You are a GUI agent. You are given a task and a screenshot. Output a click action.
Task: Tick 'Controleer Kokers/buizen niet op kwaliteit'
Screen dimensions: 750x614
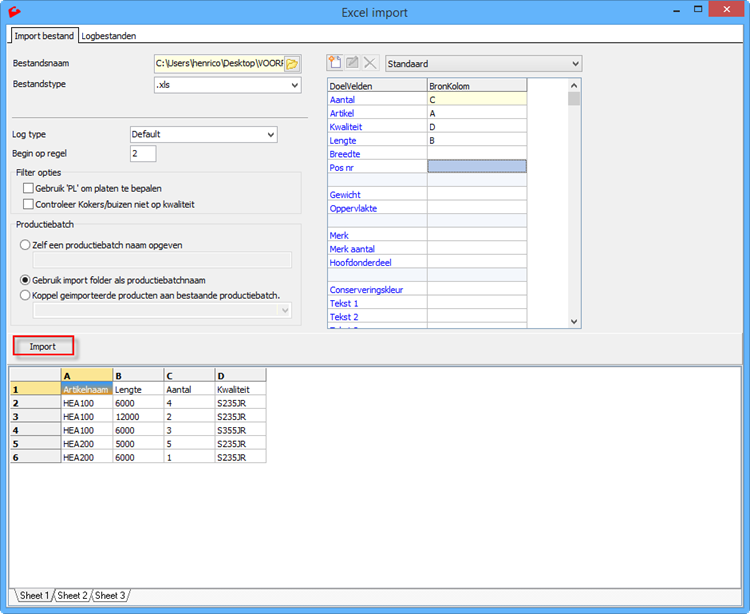[x=28, y=205]
